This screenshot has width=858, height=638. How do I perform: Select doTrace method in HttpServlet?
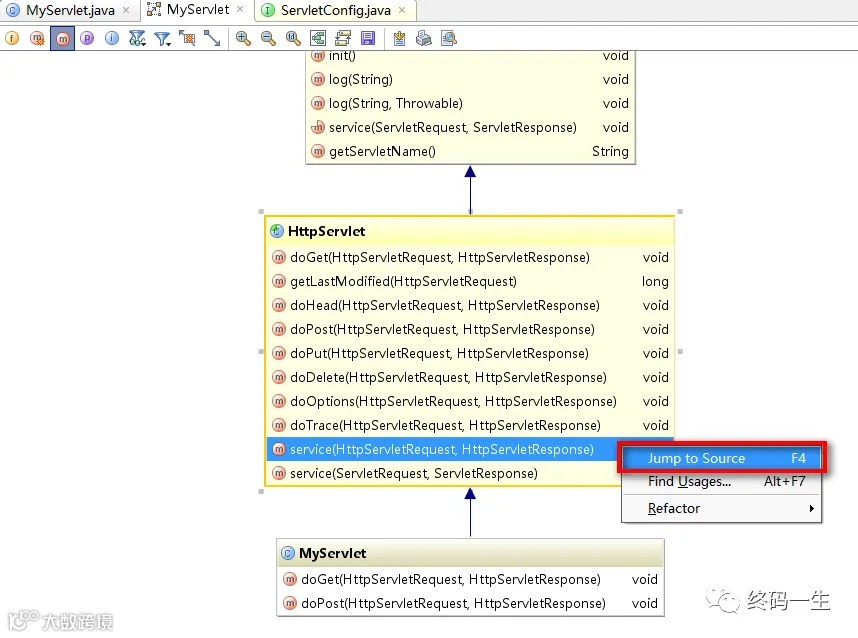pyautogui.click(x=469, y=426)
